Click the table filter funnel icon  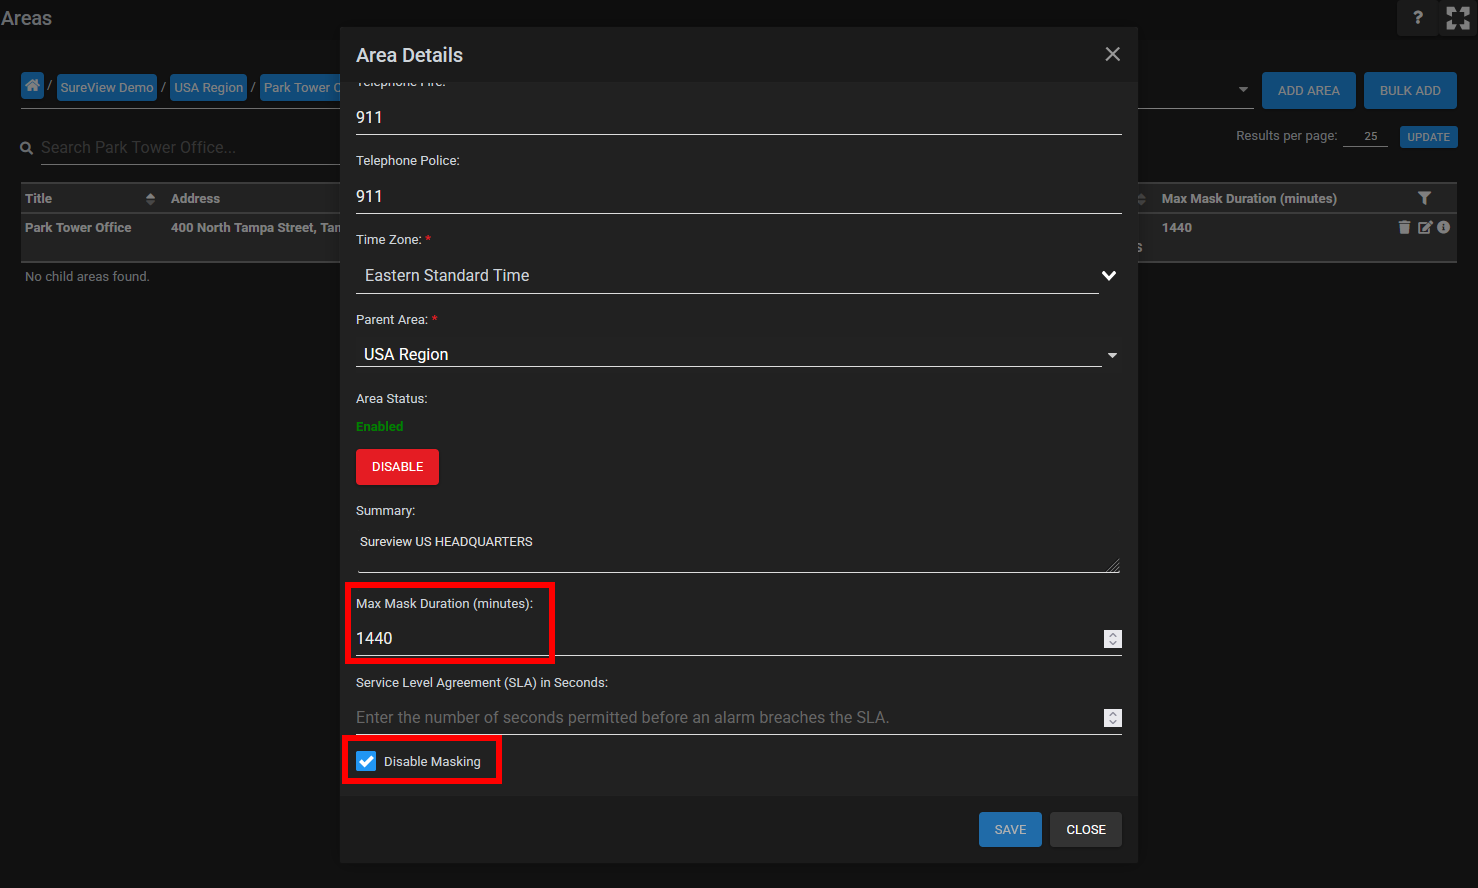(x=1424, y=199)
